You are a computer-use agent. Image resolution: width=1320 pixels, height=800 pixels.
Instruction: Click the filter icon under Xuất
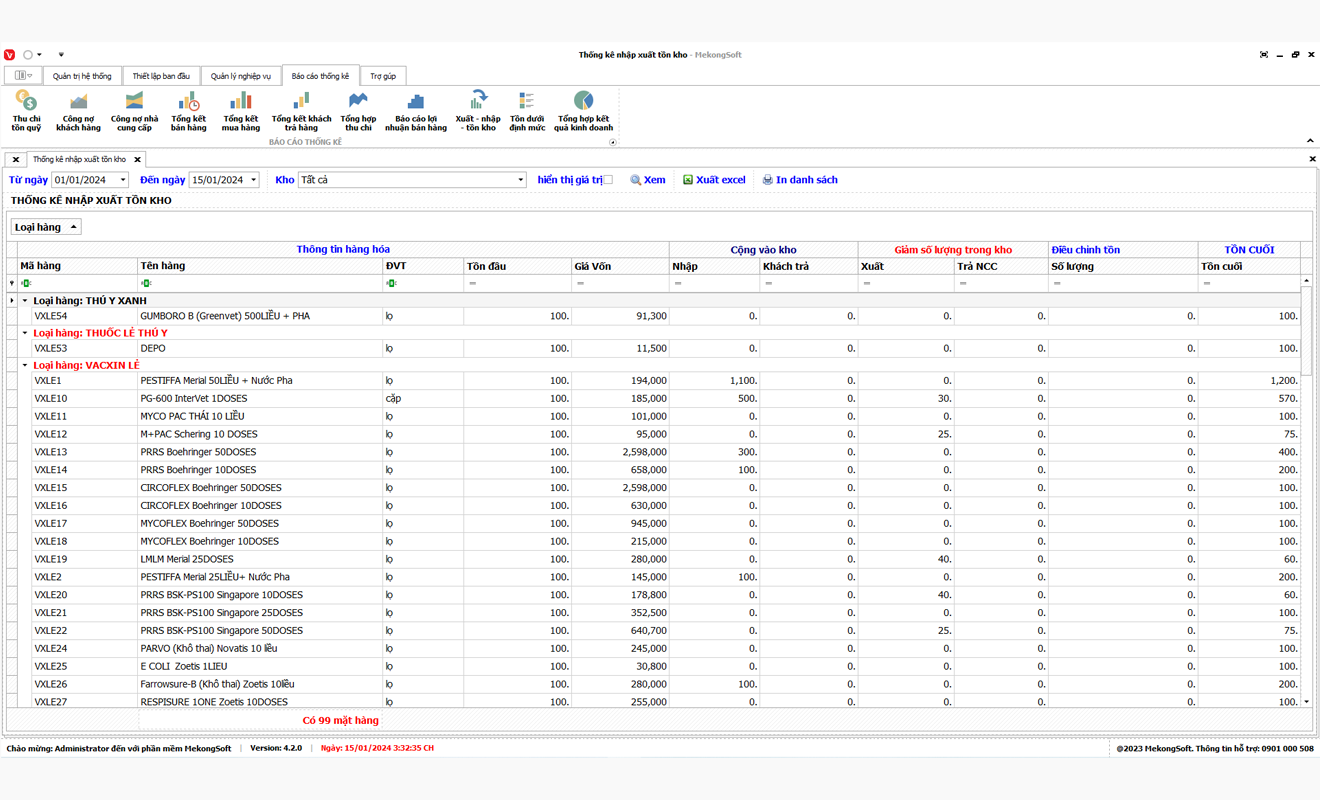point(866,284)
